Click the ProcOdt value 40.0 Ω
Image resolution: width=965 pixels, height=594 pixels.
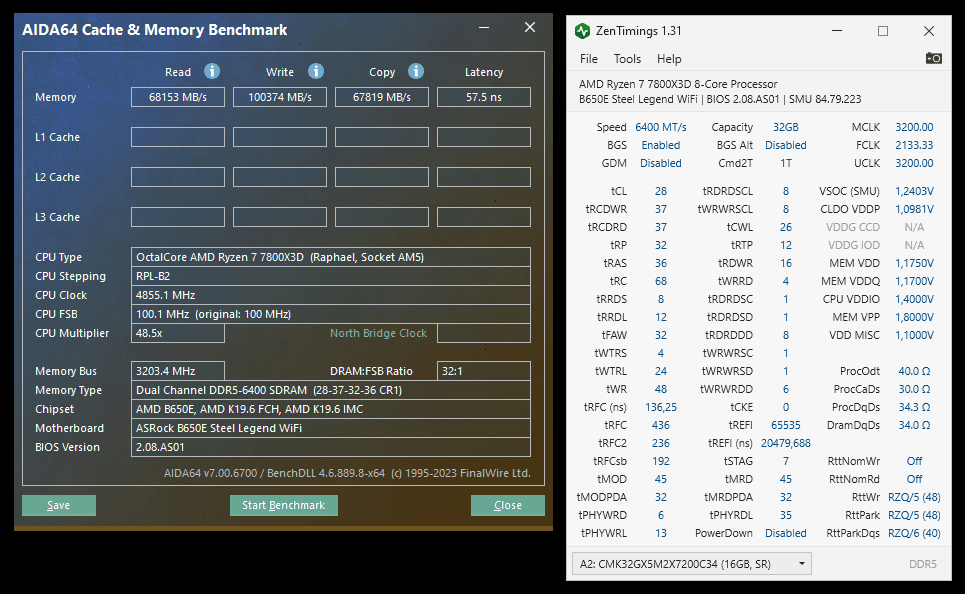click(x=914, y=371)
